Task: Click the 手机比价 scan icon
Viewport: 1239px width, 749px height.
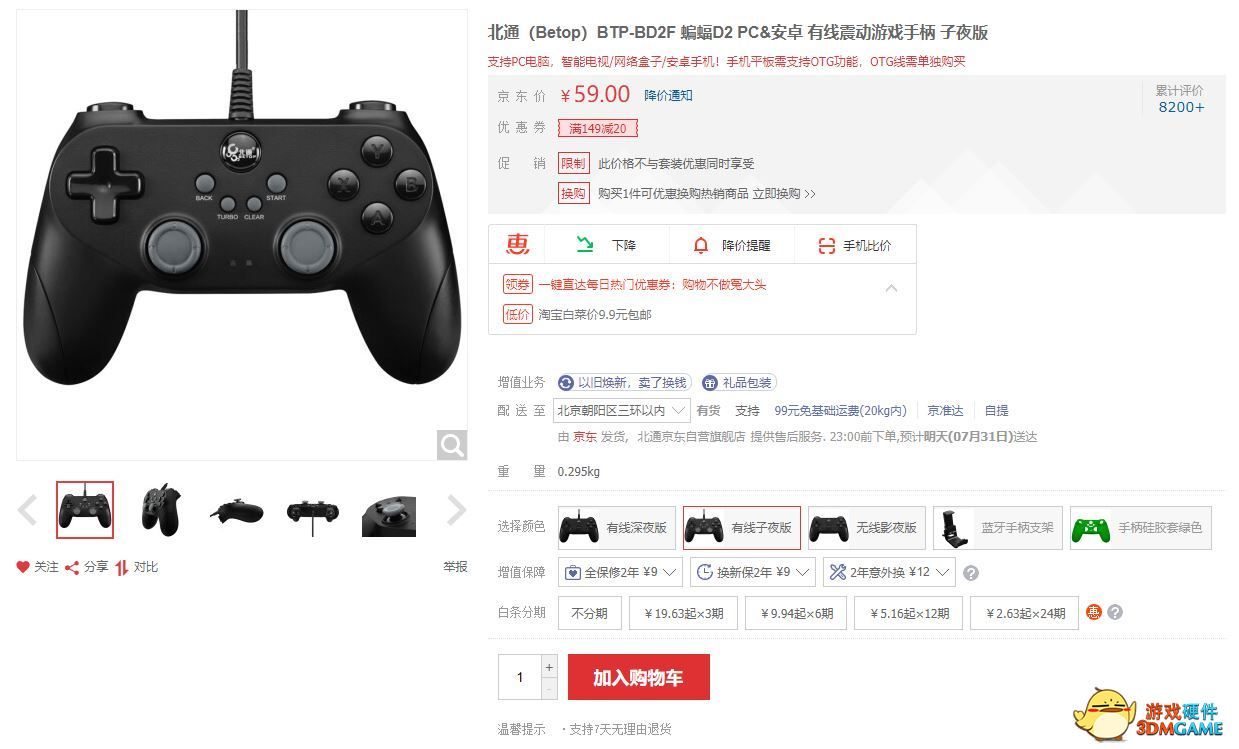Action: click(x=826, y=245)
